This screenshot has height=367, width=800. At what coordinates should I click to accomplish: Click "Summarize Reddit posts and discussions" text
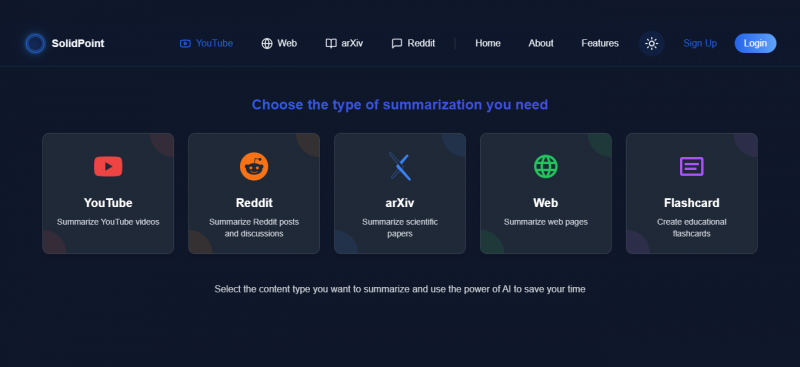254,228
